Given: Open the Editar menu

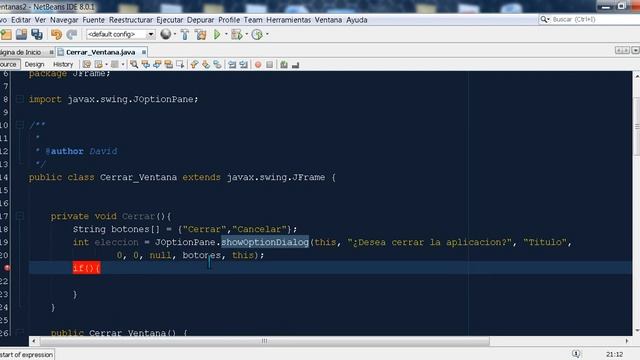Looking at the screenshot, I should pos(21,20).
